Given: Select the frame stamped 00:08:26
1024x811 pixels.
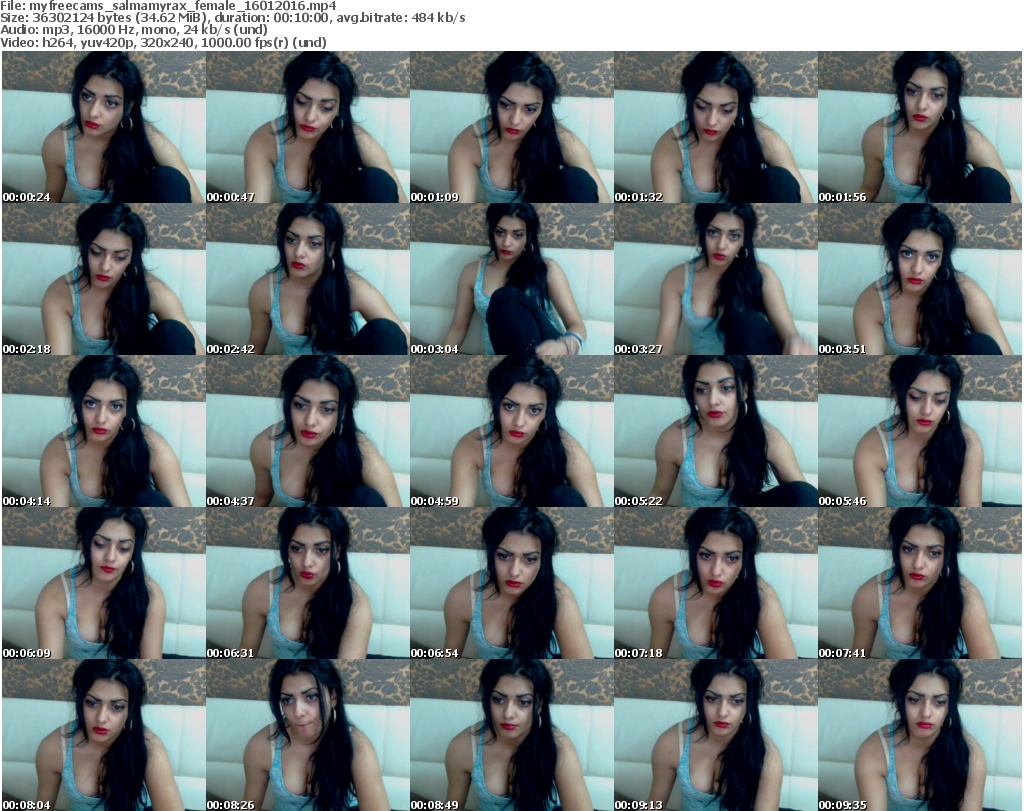Looking at the screenshot, I should pos(308,735).
